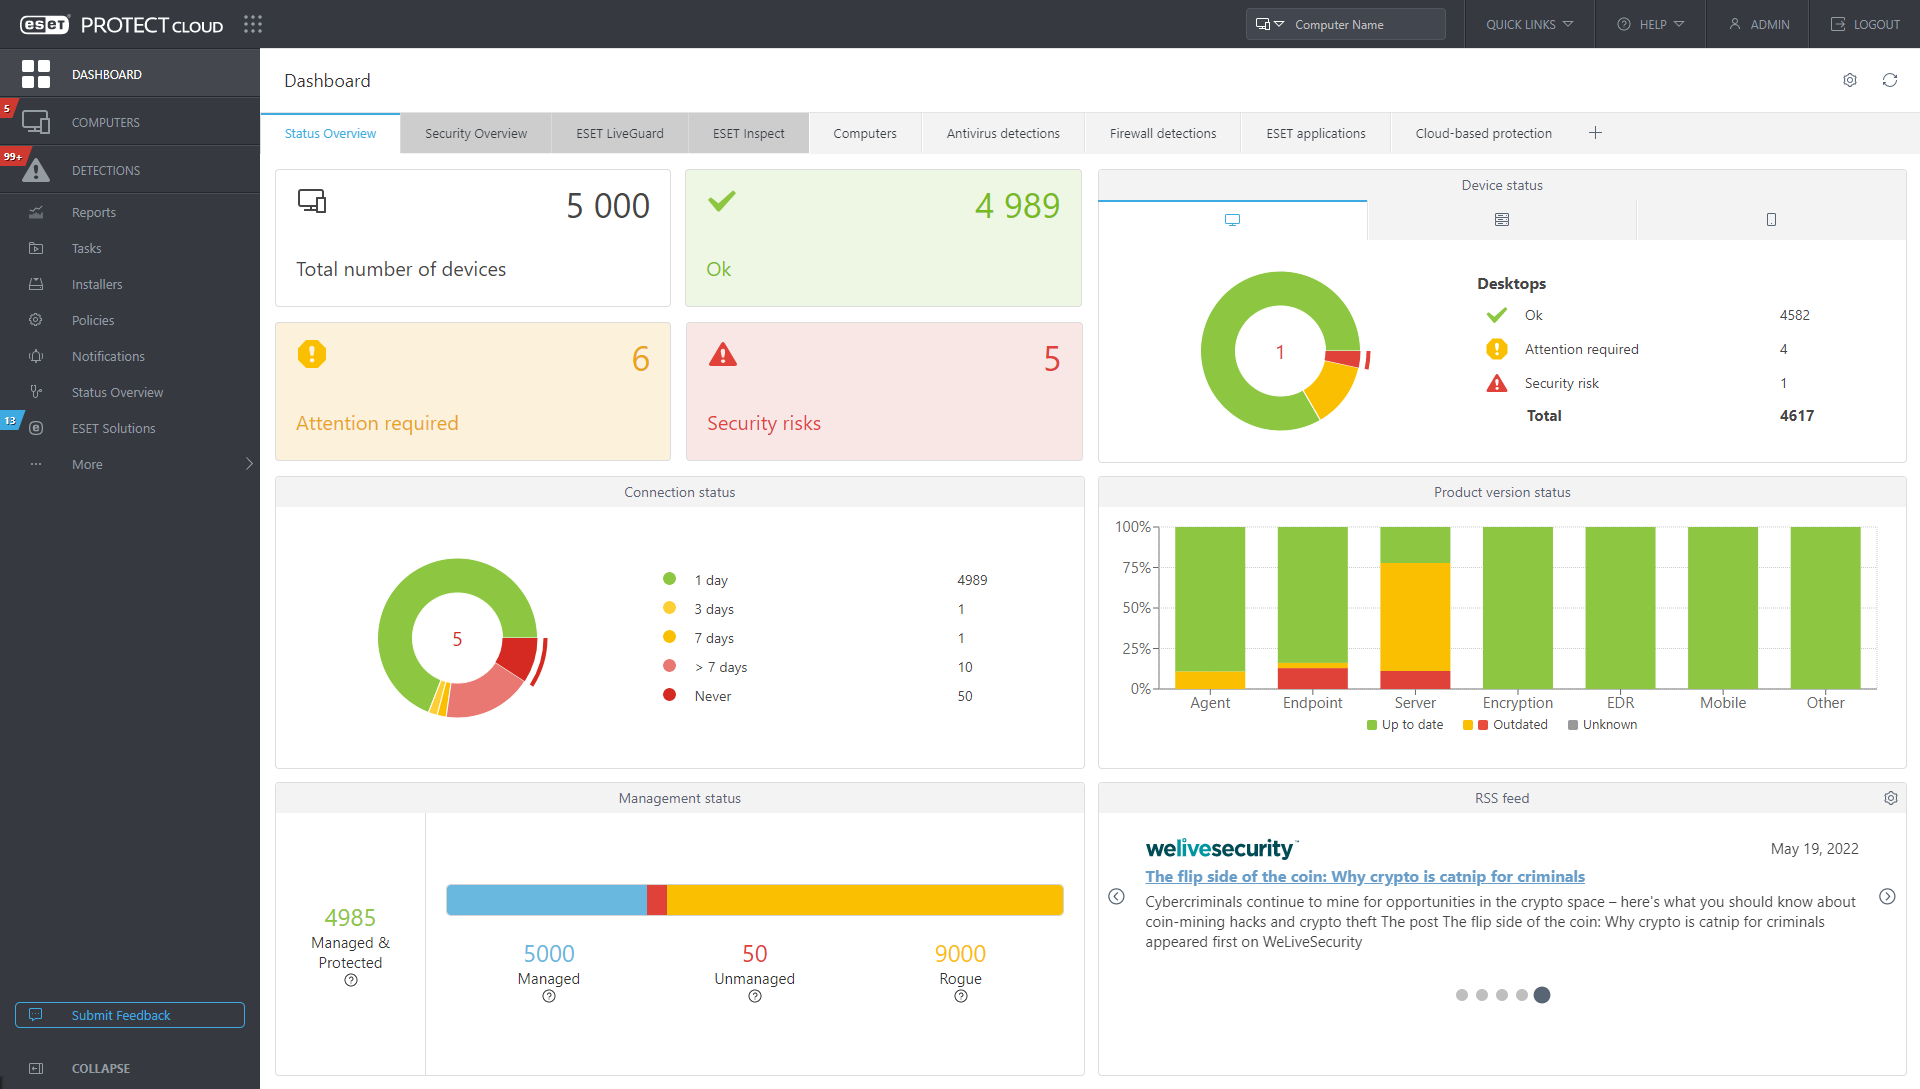Switch Device status to mobile devices view
1920x1089 pixels.
point(1771,219)
